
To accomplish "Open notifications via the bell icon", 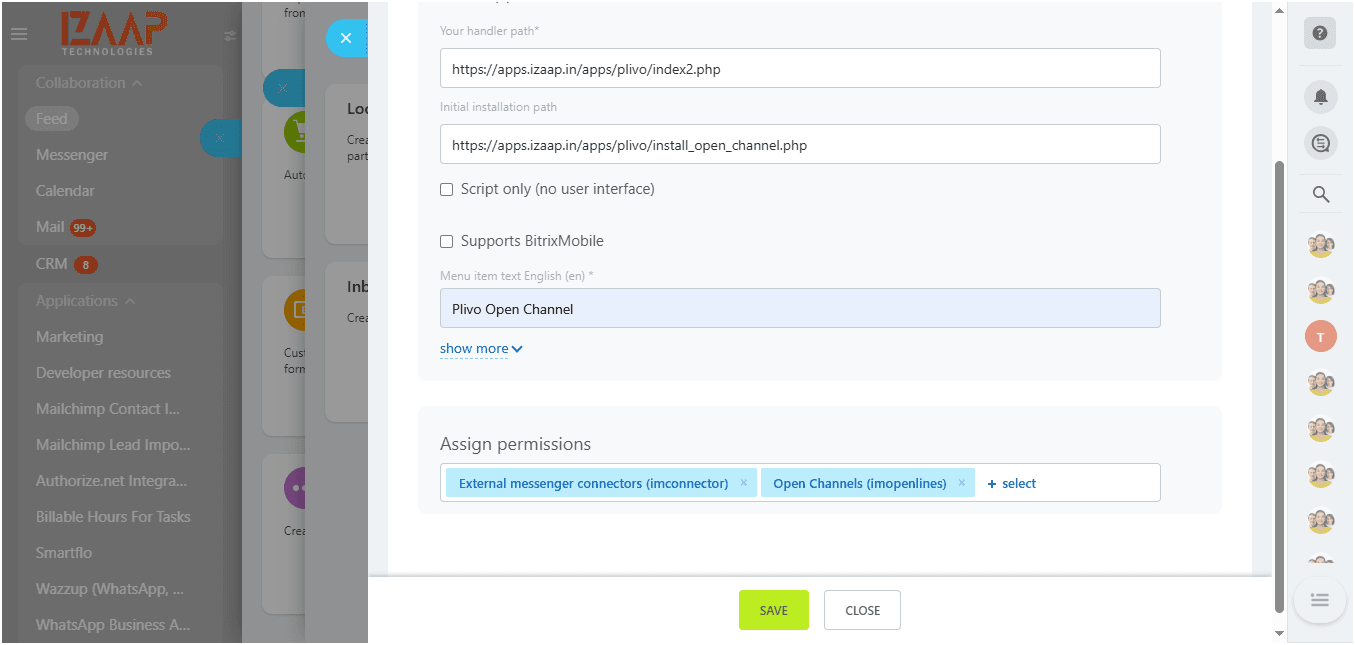I will (1319, 96).
